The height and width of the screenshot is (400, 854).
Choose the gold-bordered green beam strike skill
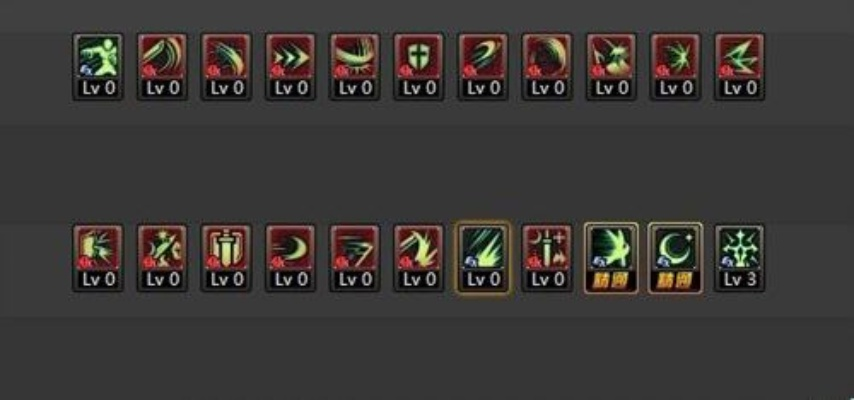coord(483,258)
